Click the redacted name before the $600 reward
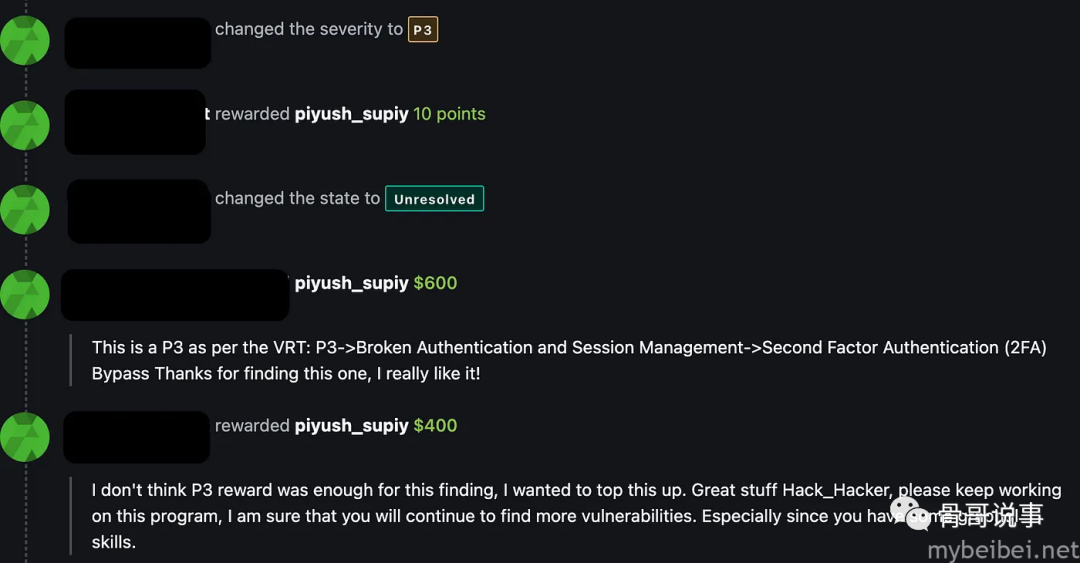1080x563 pixels. click(175, 295)
